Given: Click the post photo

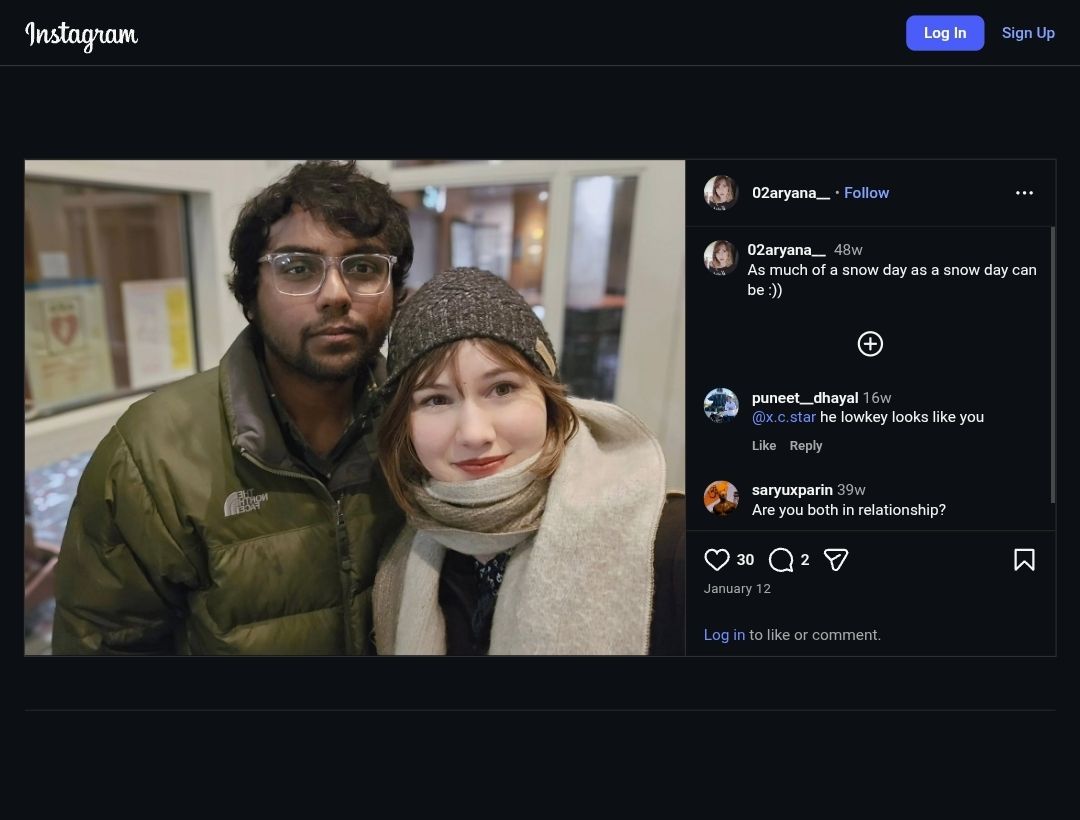Looking at the screenshot, I should (x=355, y=408).
